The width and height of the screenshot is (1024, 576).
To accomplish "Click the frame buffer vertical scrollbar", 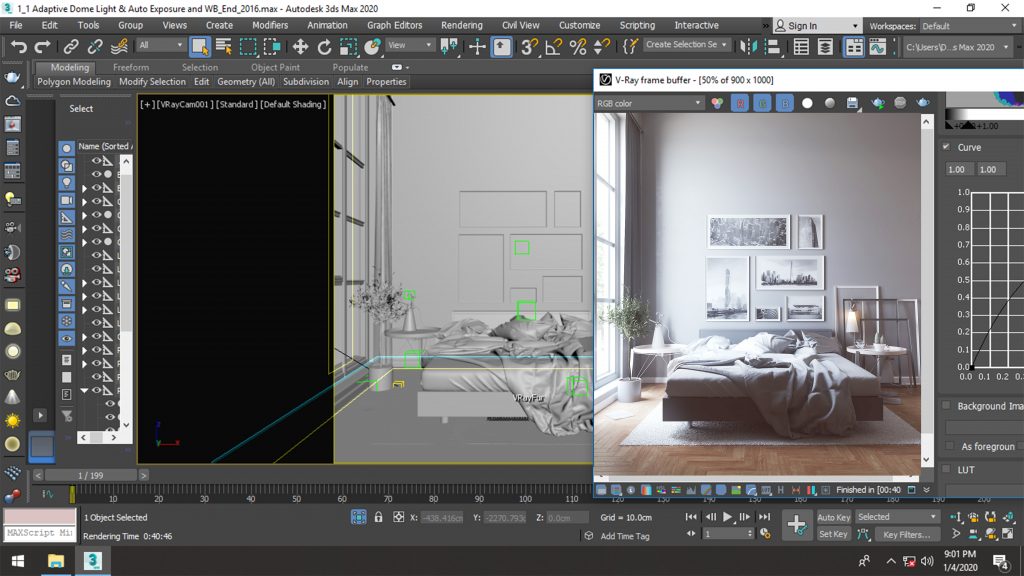I will (x=926, y=291).
